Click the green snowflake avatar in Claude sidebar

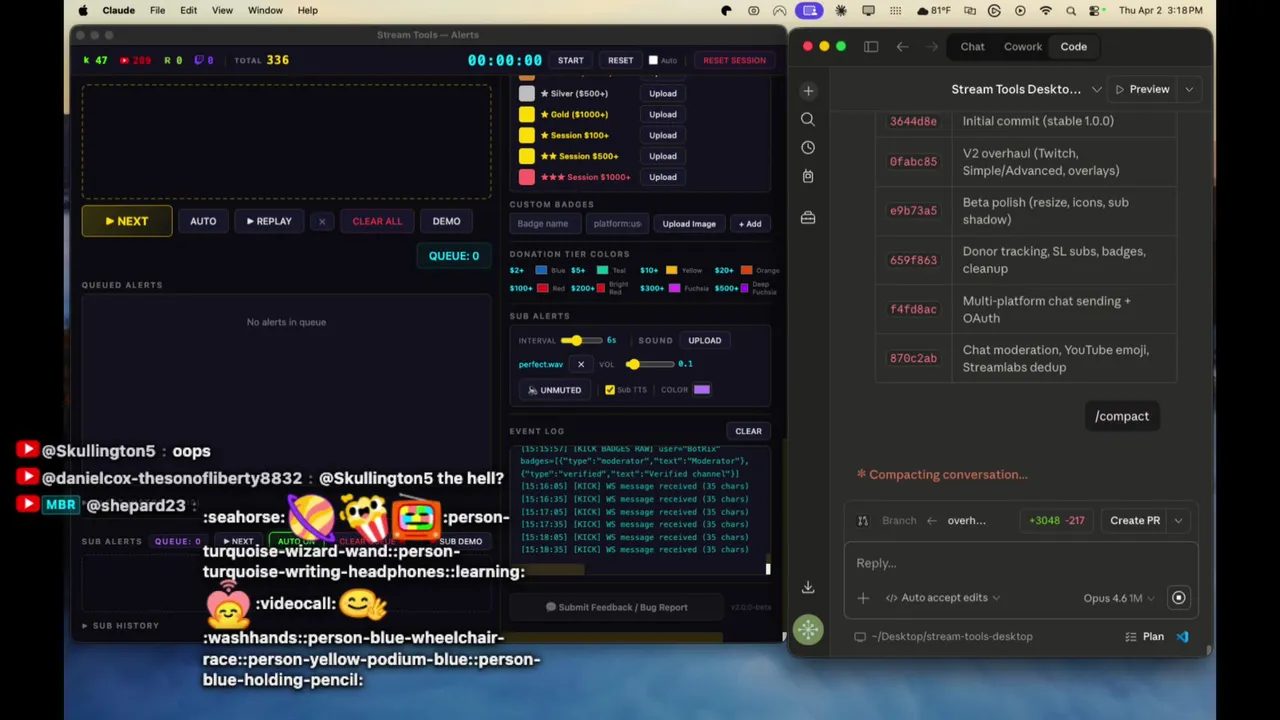coord(808,630)
